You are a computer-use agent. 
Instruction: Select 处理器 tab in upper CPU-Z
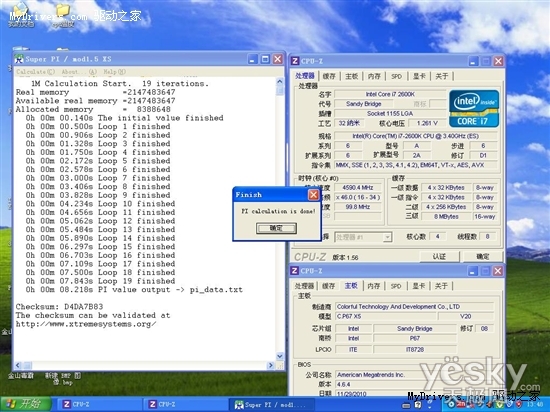[305, 76]
